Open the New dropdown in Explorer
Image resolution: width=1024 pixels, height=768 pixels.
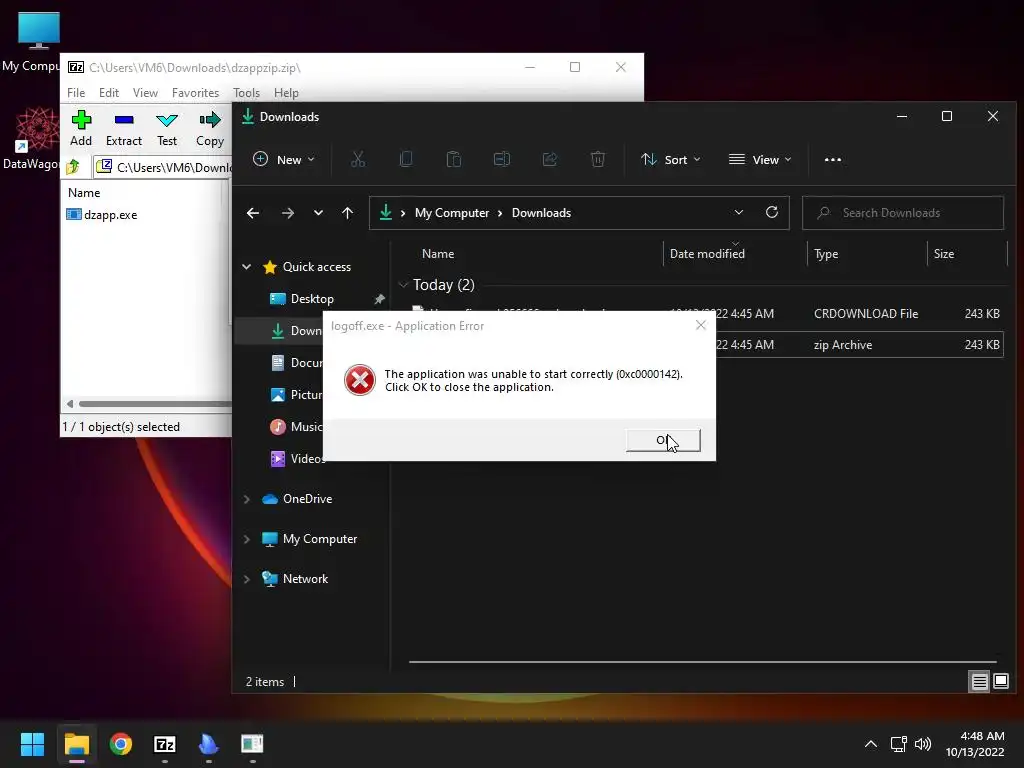[x=283, y=159]
